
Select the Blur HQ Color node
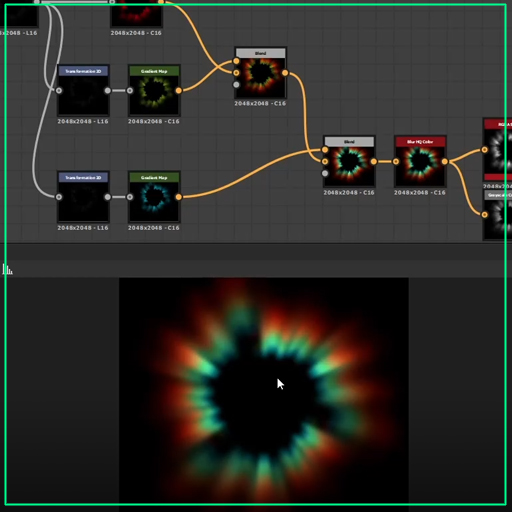click(420, 161)
